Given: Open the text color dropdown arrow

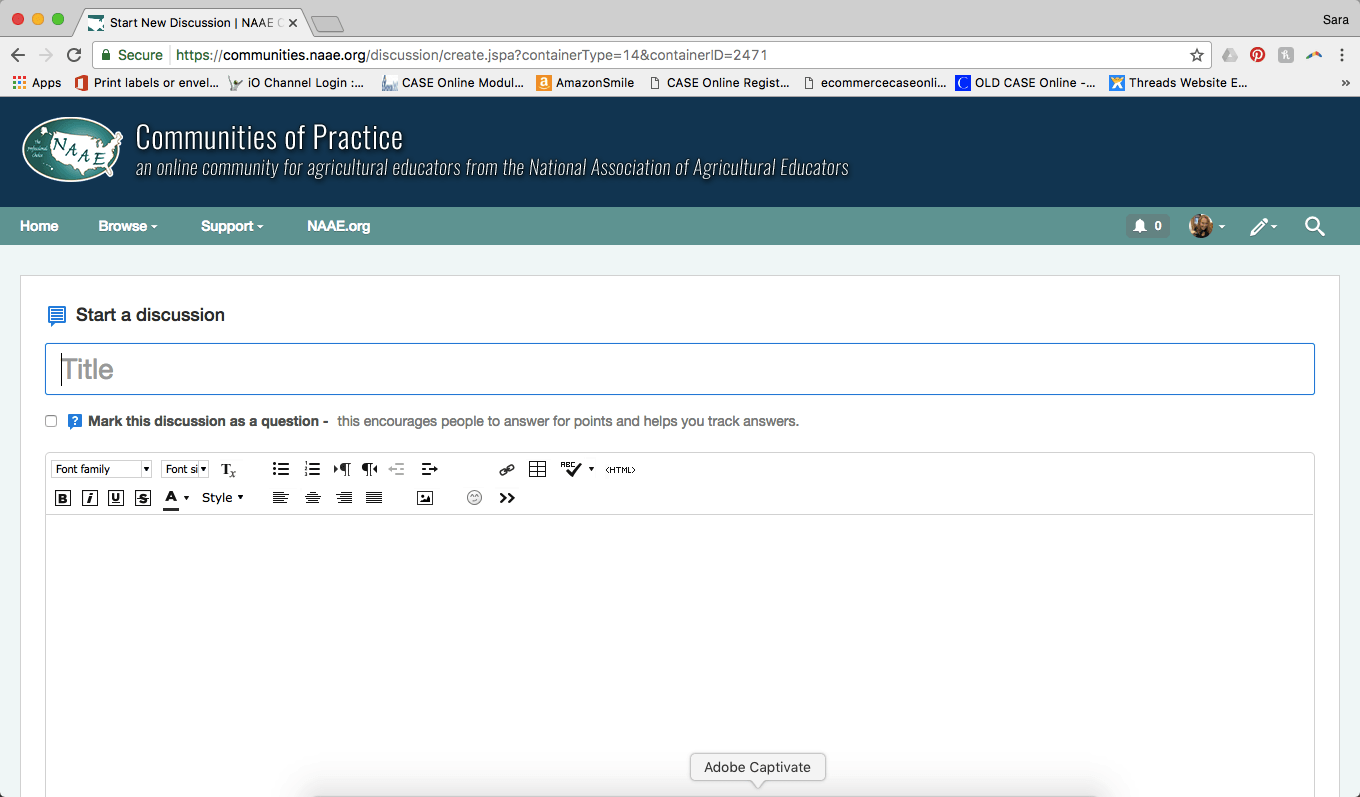Looking at the screenshot, I should (x=187, y=498).
